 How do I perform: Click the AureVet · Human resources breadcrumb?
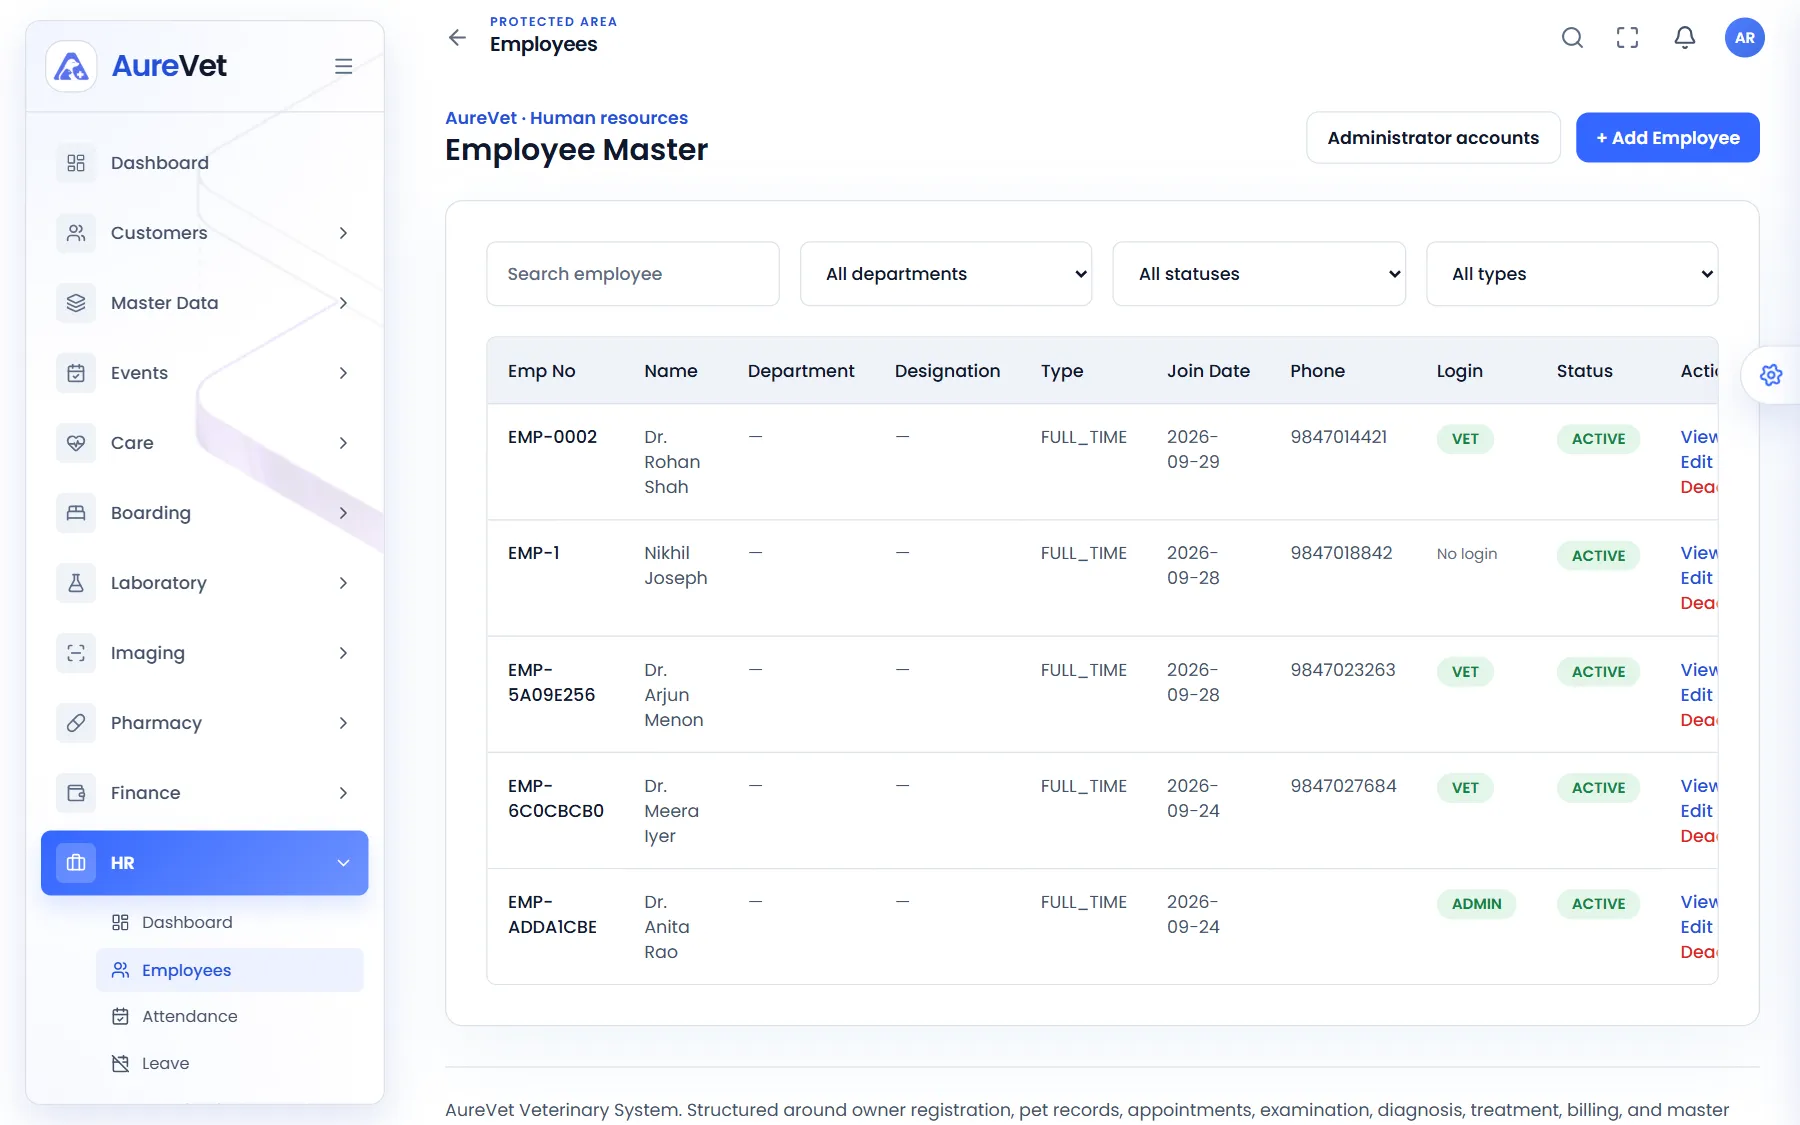[566, 118]
